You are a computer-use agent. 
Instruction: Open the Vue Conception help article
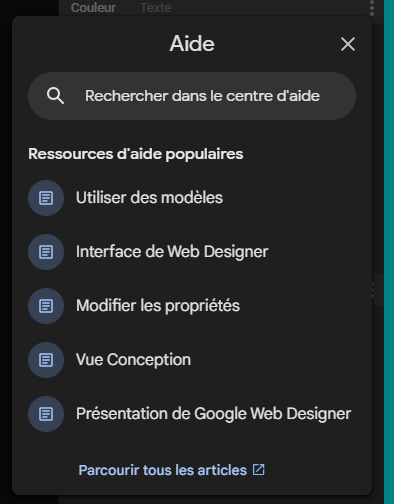pyautogui.click(x=133, y=360)
